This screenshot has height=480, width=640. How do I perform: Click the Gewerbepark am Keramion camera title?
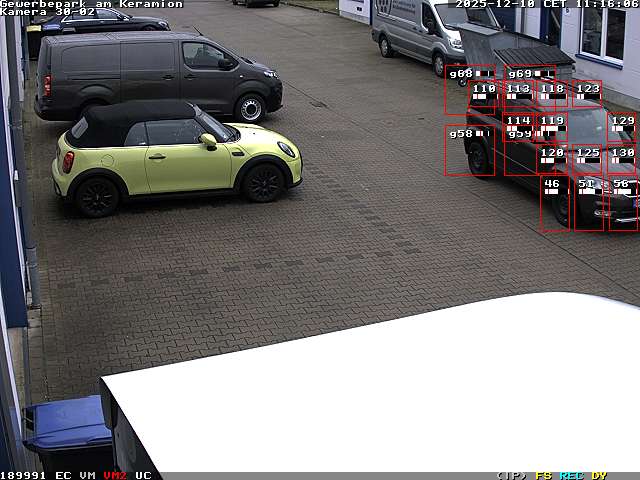pos(91,4)
